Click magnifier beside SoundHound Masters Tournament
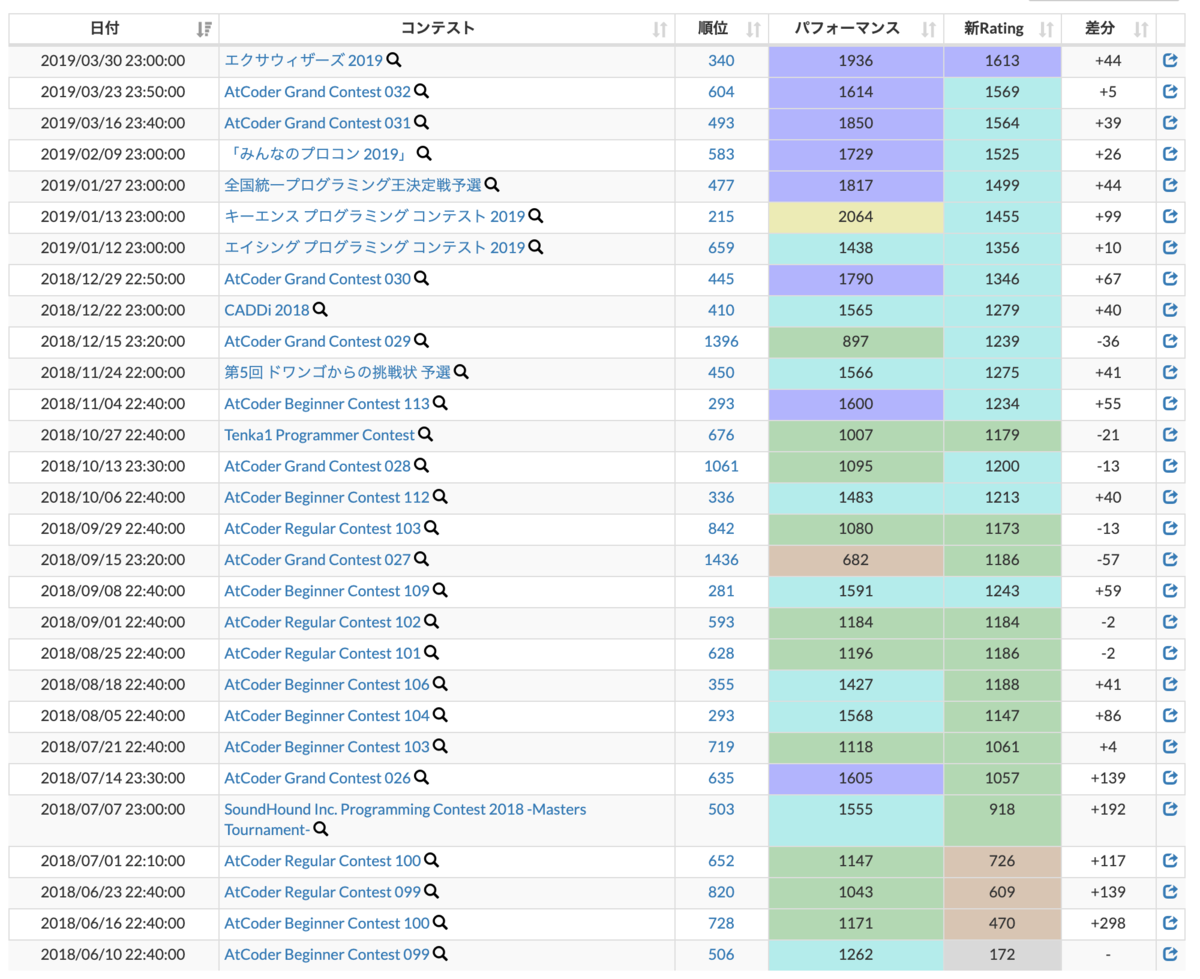The image size is (1200, 979). pyautogui.click(x=321, y=829)
